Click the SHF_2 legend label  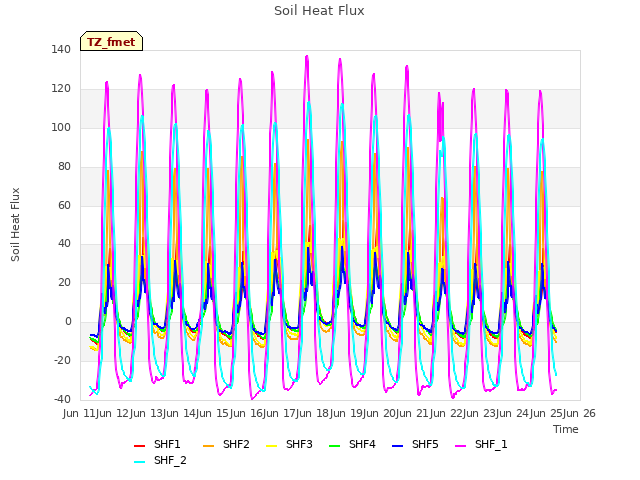[170, 461]
